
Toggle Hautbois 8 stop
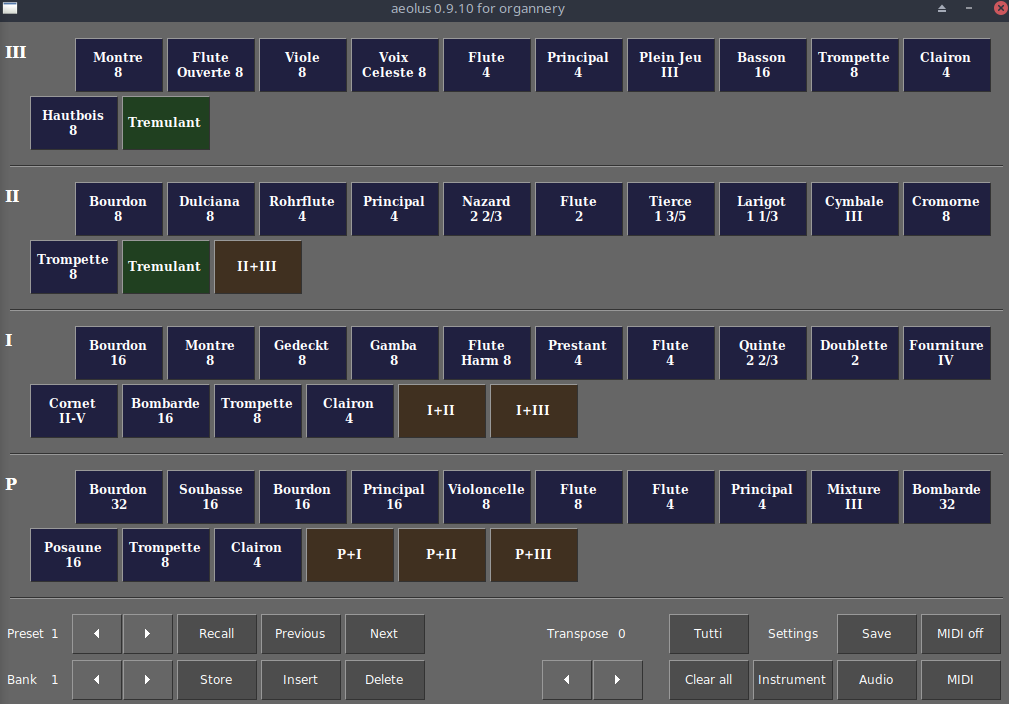click(74, 123)
